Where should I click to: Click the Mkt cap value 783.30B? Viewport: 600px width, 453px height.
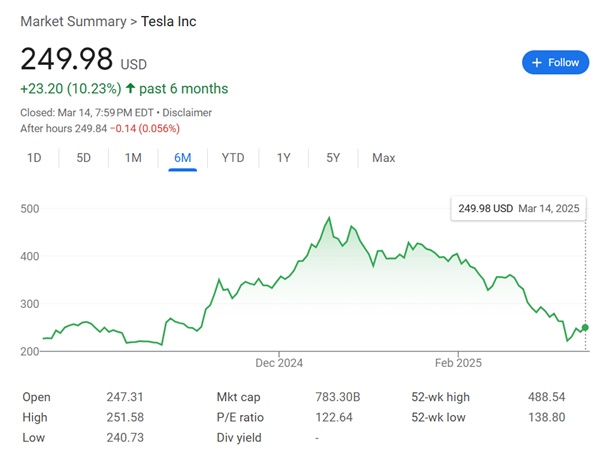tap(337, 397)
